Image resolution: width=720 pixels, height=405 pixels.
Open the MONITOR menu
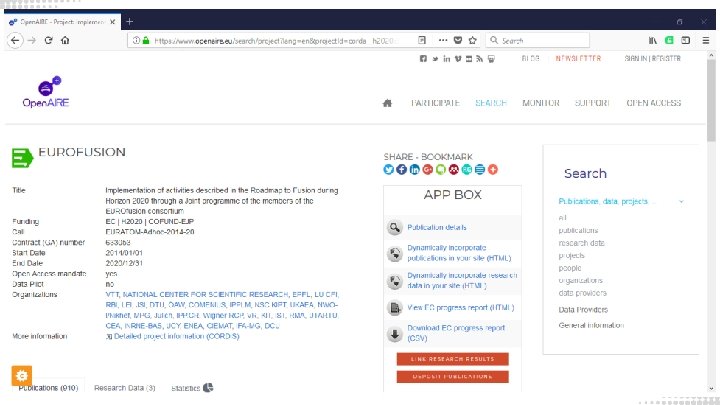541,103
